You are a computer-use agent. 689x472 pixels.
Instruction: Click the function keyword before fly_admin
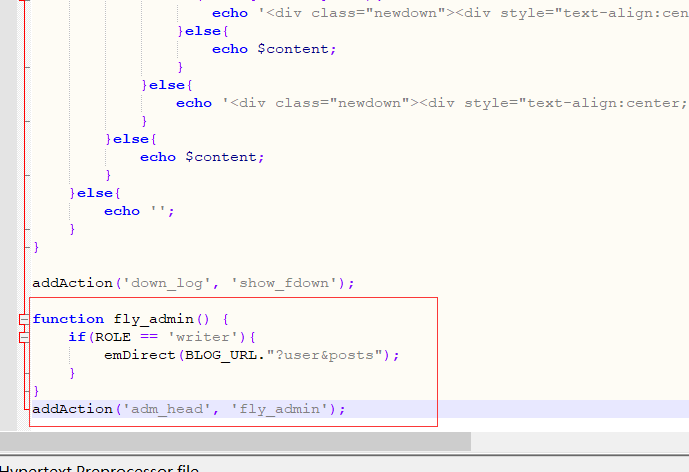(x=67, y=319)
